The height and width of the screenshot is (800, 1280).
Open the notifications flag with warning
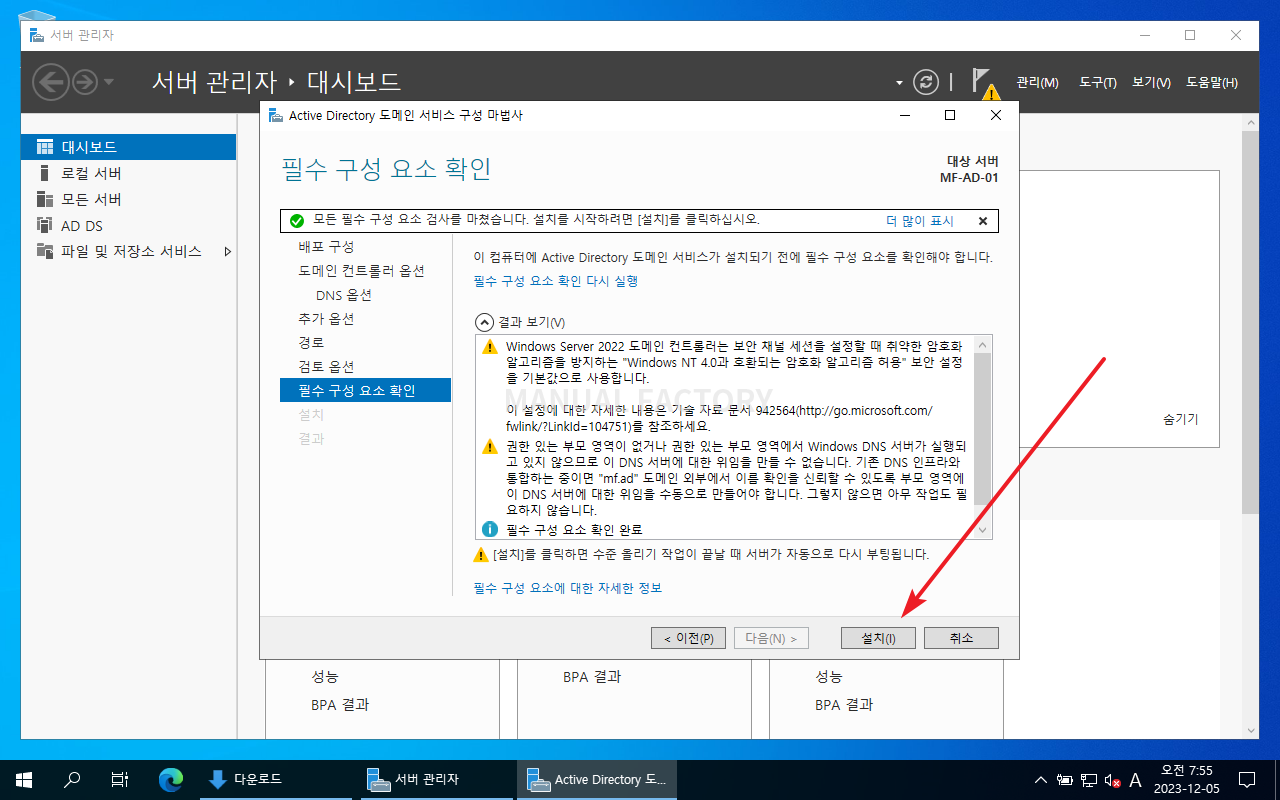click(x=985, y=83)
